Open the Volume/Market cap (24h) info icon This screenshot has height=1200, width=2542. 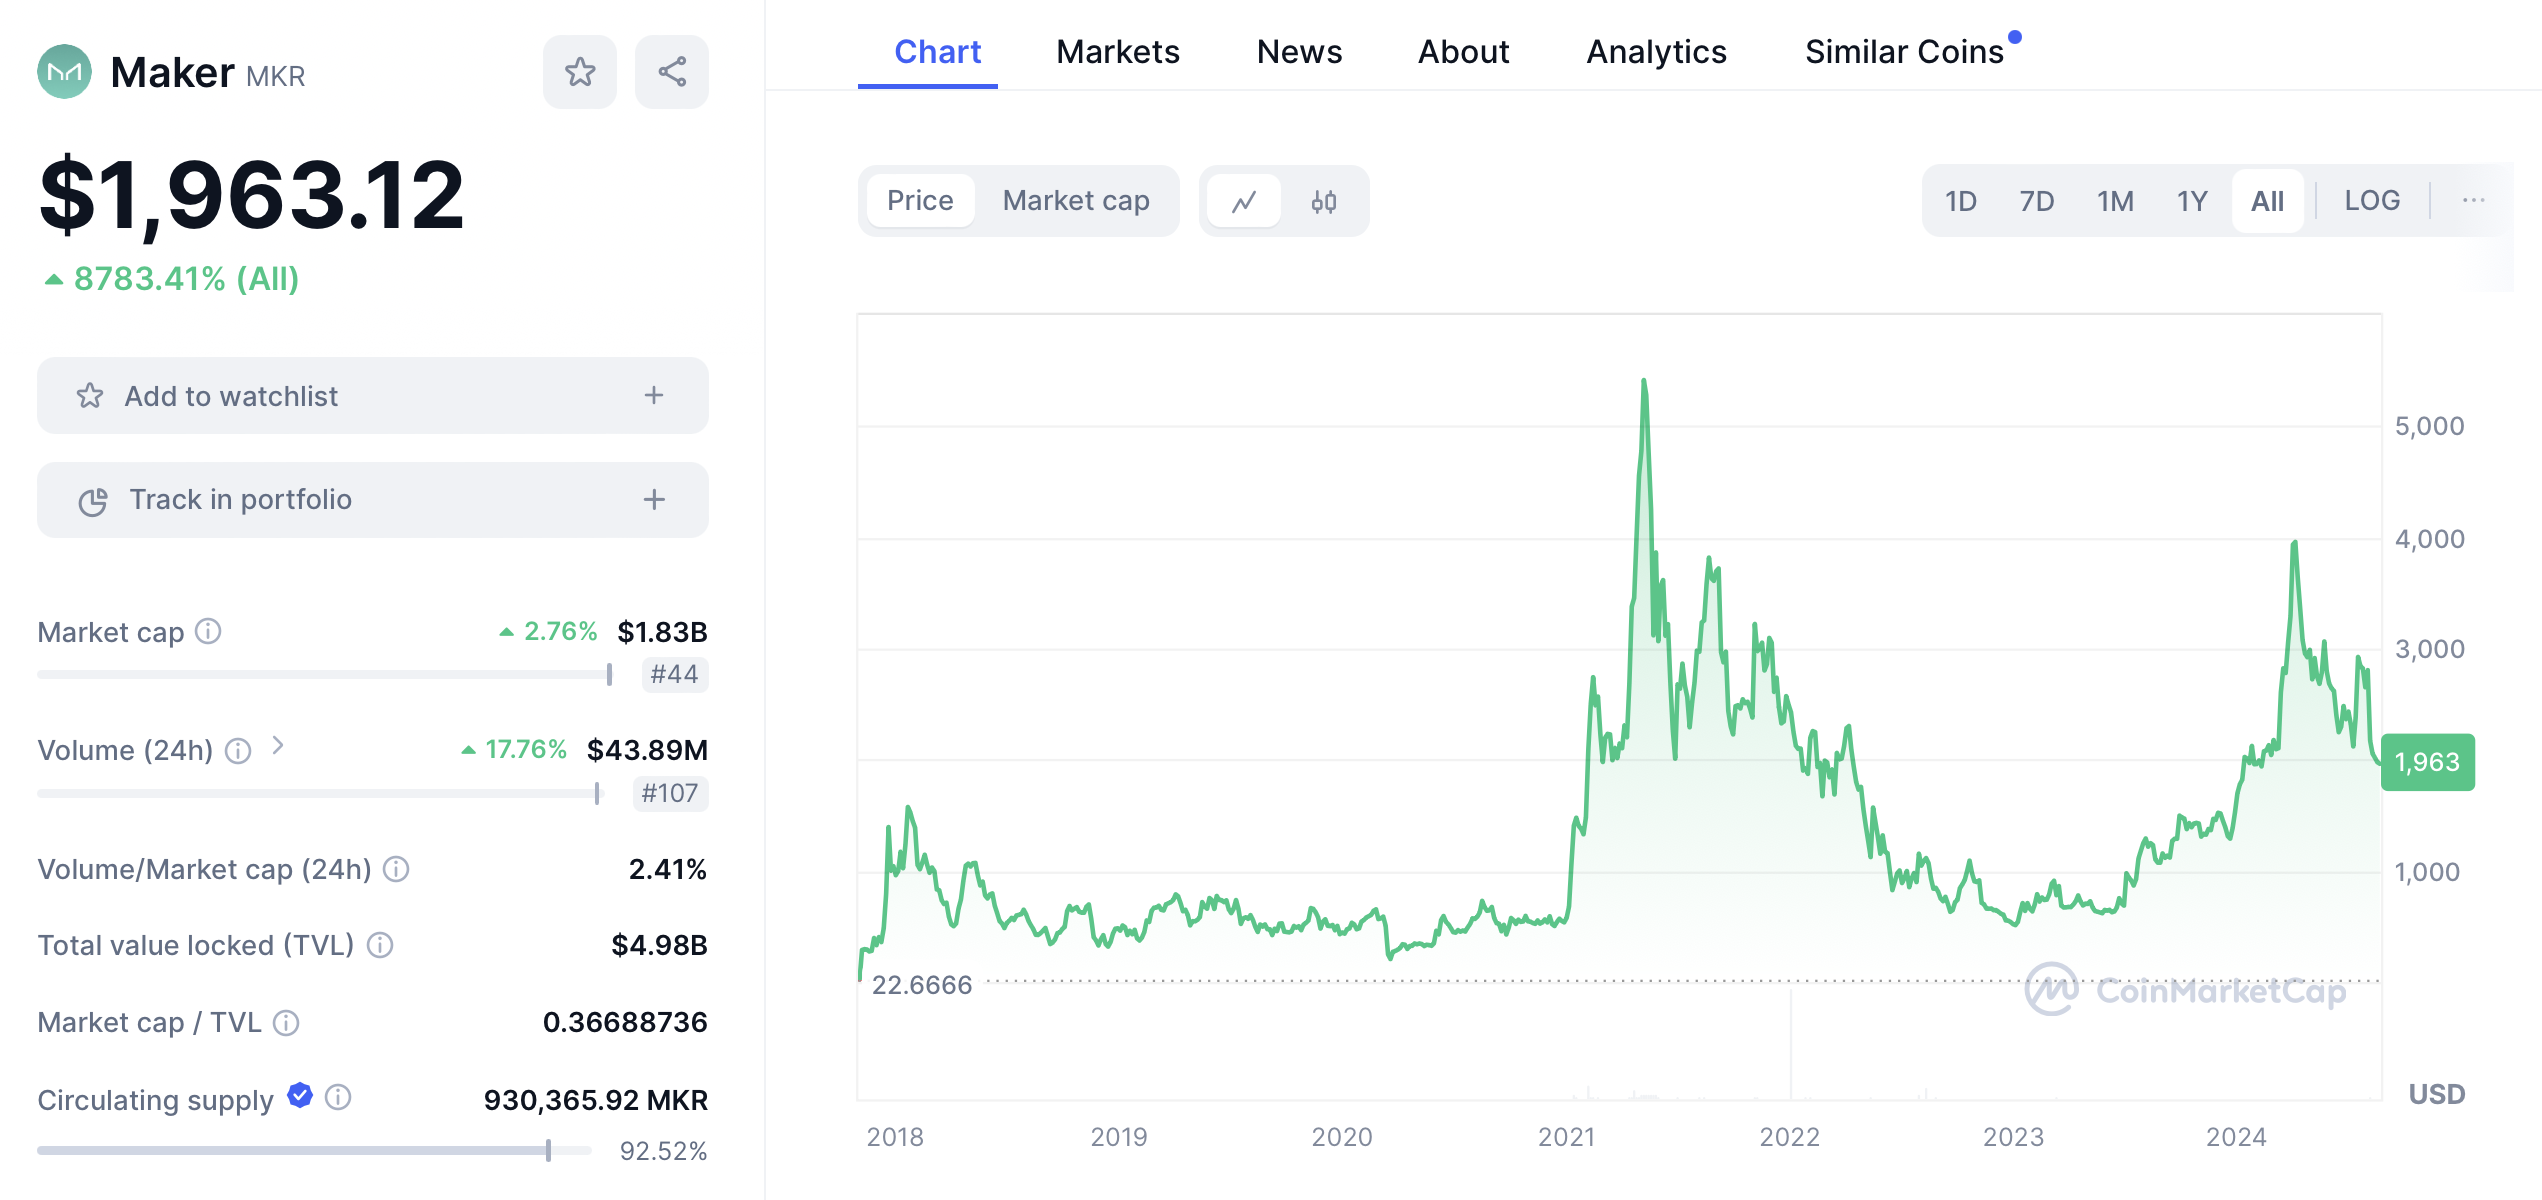[396, 869]
